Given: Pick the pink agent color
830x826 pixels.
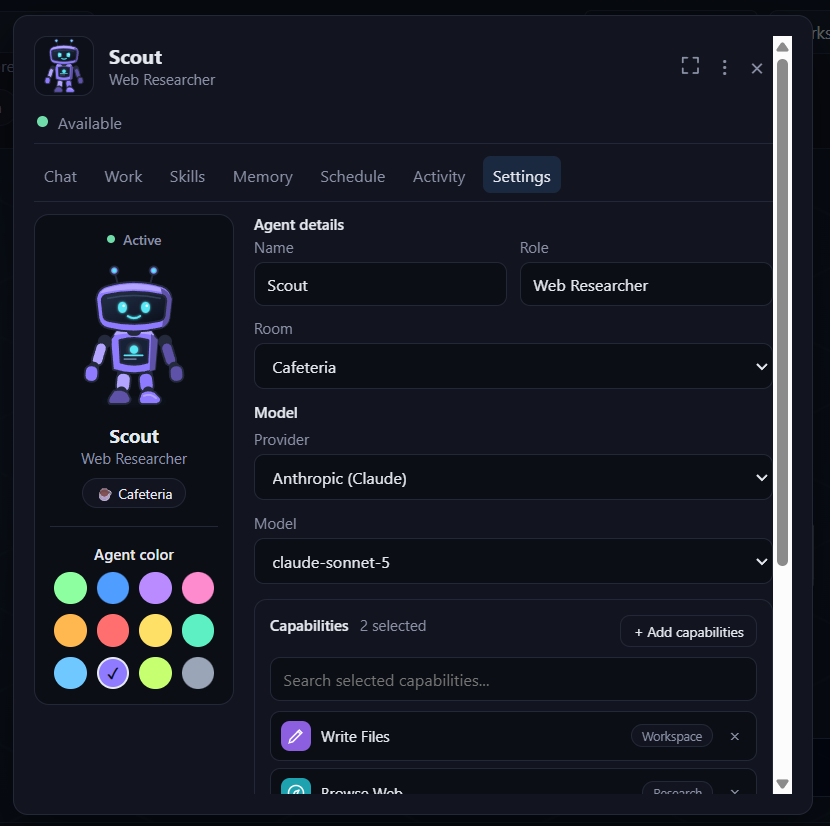Looking at the screenshot, I should coord(198,588).
